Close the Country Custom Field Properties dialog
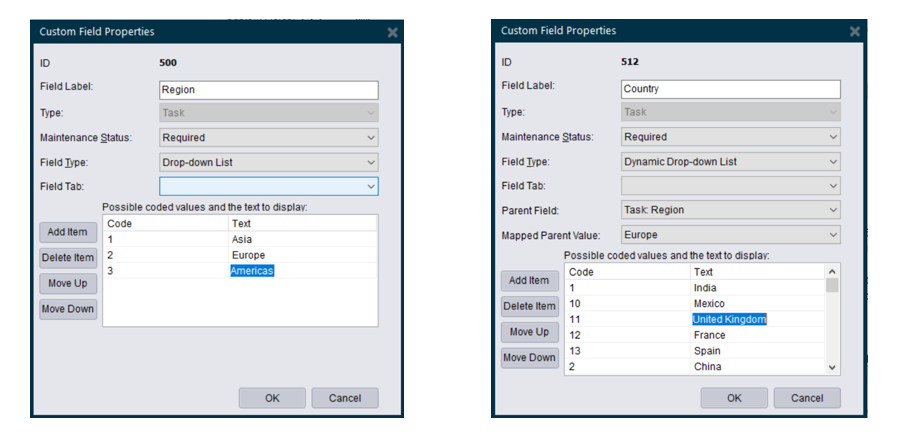 click(855, 31)
